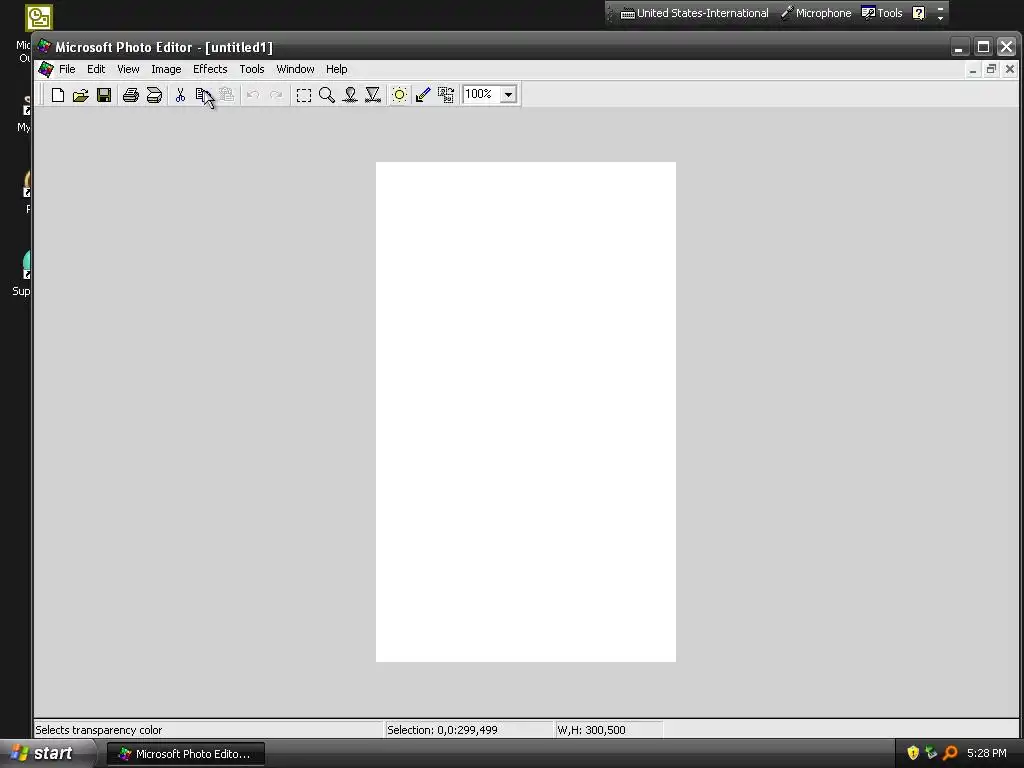Activate the dashed rectangle Select tool
Viewport: 1024px width, 768px height.
[x=304, y=95]
